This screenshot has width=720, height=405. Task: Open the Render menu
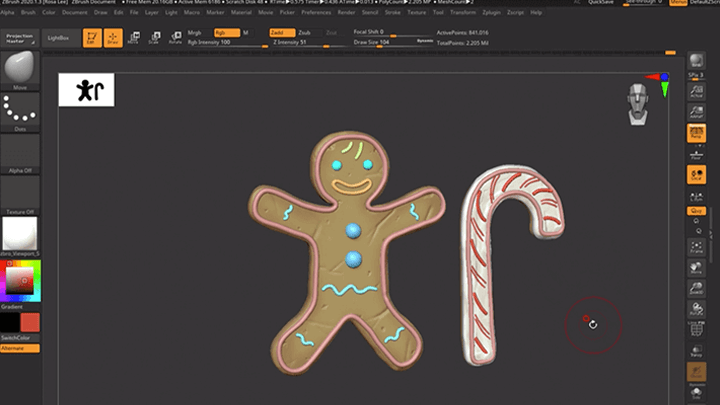coord(346,12)
